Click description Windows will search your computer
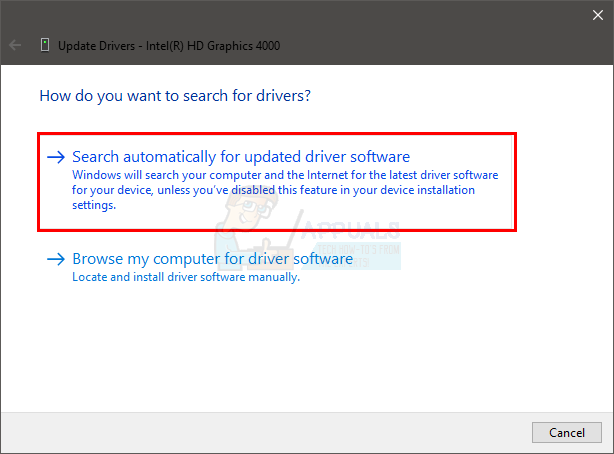Image resolution: width=614 pixels, height=454 pixels. pyautogui.click(x=285, y=190)
